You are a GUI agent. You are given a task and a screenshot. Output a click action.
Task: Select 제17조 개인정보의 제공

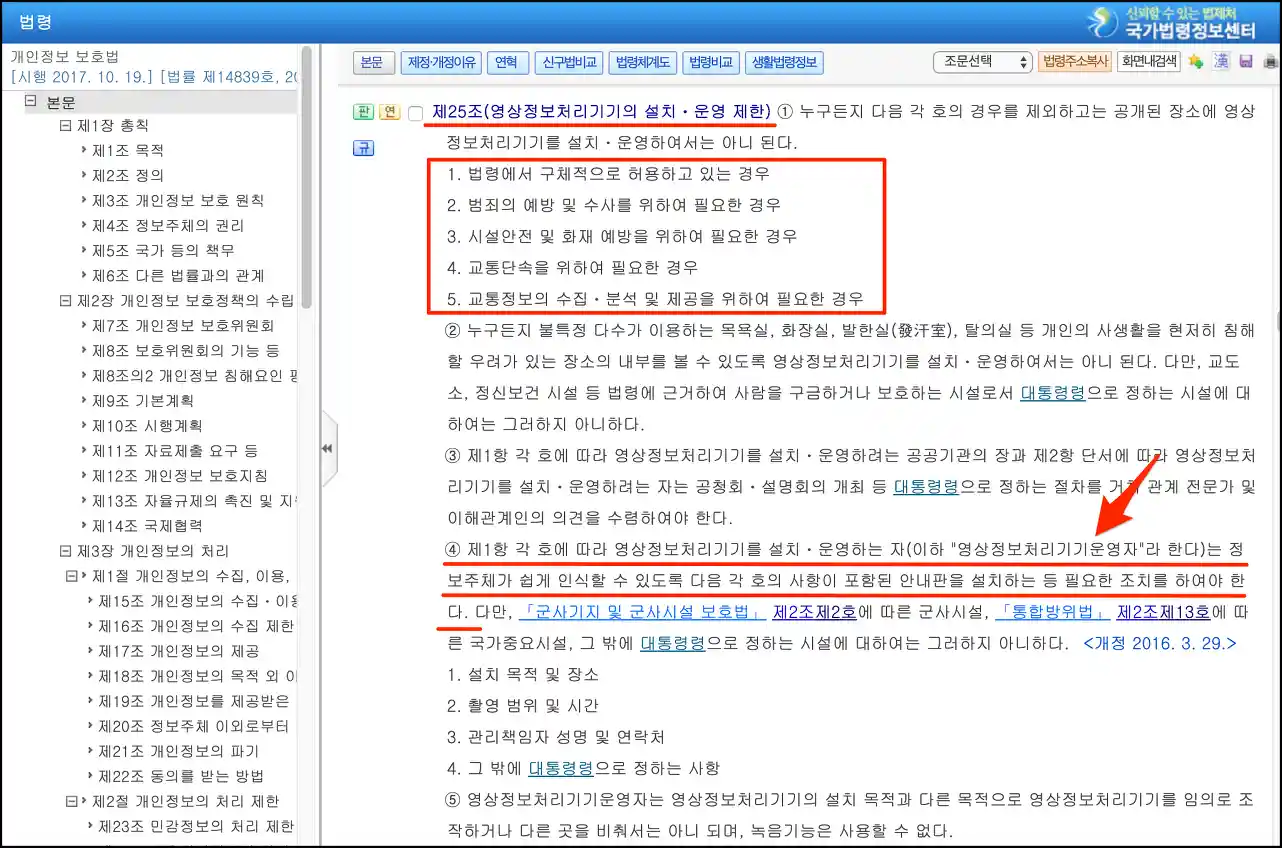tap(178, 651)
